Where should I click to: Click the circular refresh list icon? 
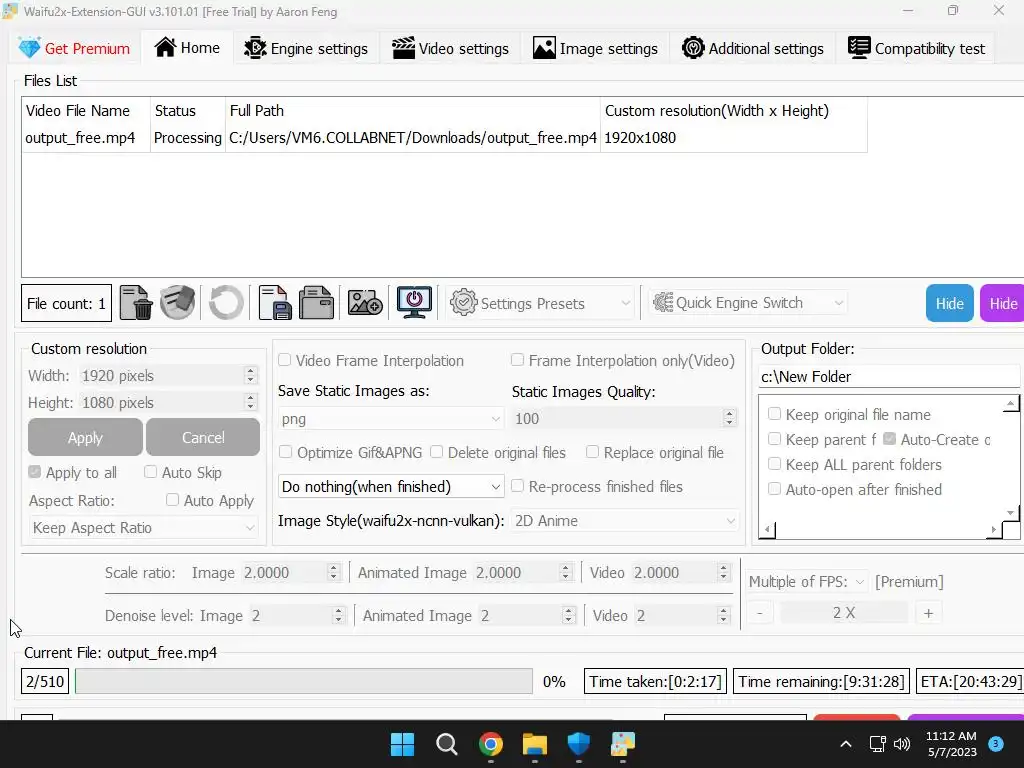(x=226, y=303)
